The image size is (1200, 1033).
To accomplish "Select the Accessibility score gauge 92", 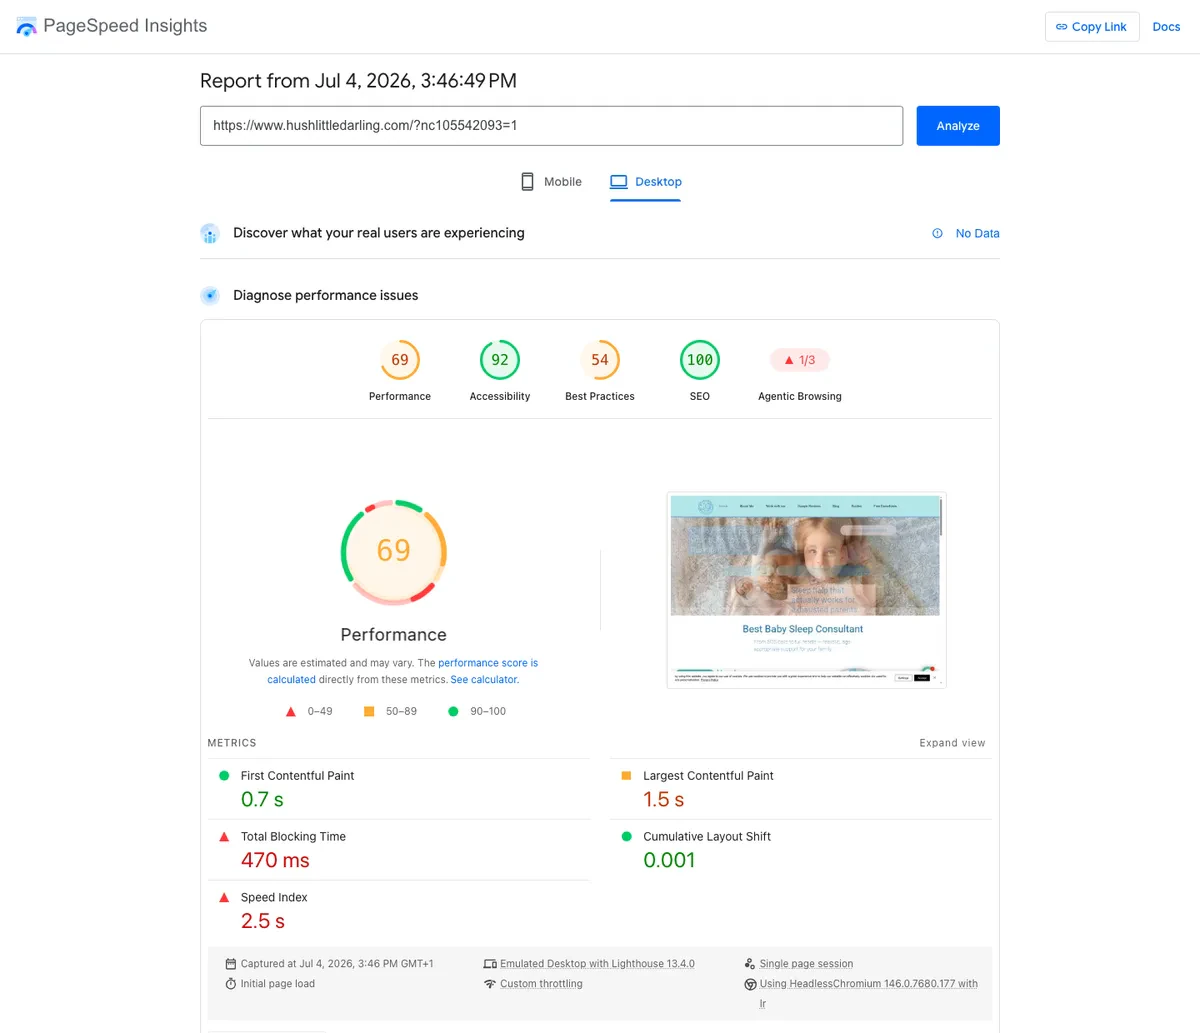I will tap(500, 360).
